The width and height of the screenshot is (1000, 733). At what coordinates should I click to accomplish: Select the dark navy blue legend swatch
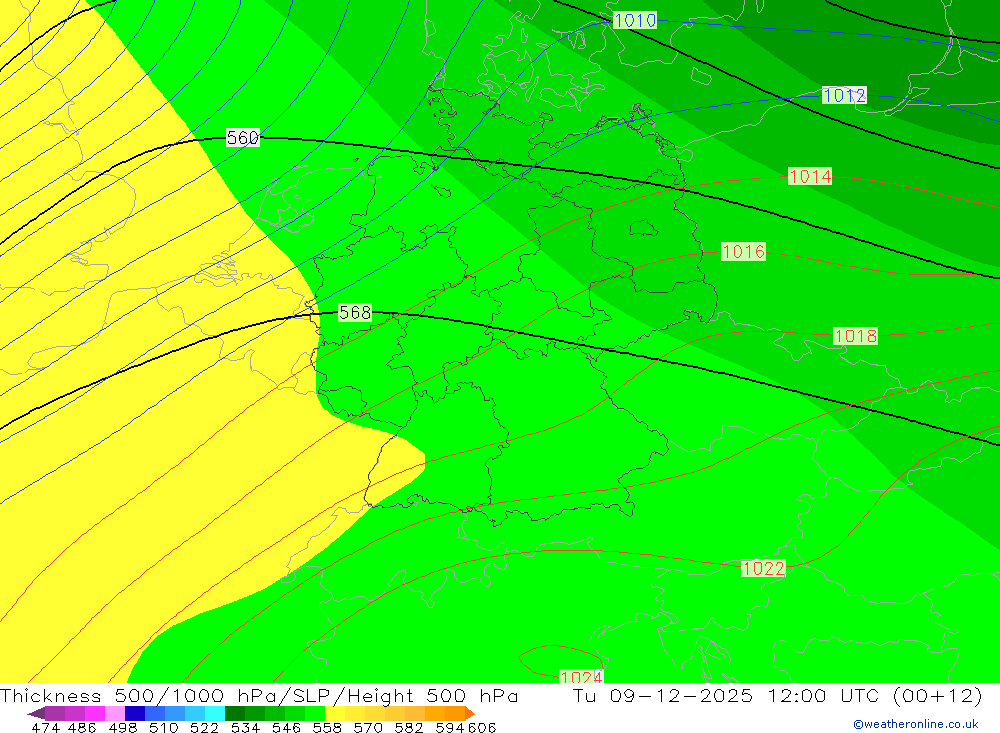[x=135, y=714]
